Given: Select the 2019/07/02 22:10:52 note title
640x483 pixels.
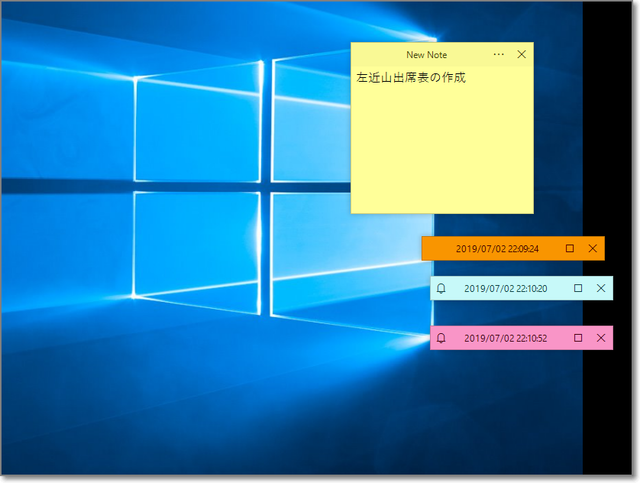Looking at the screenshot, I should click(505, 338).
